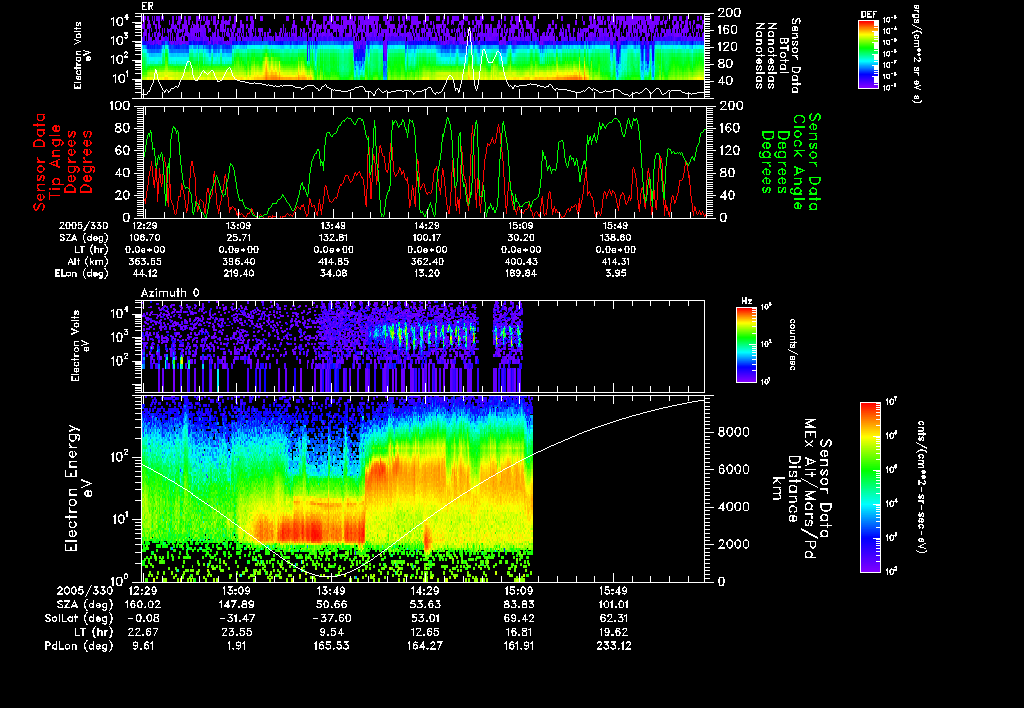
Task: Click the 'SolLat (deg)' row label
Action: click(78, 618)
